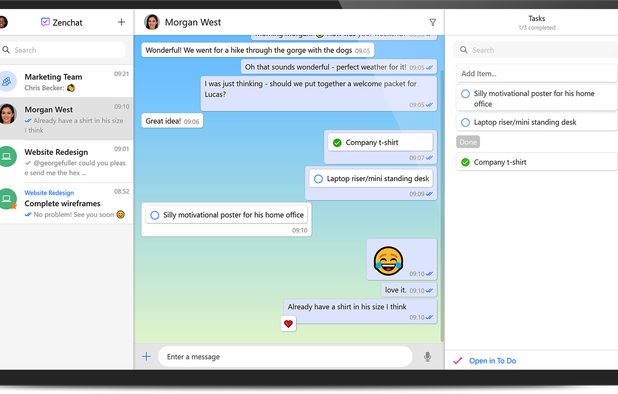Check Laptop riser/mini standing desk in chat
This screenshot has width=618, height=394.
[x=318, y=179]
